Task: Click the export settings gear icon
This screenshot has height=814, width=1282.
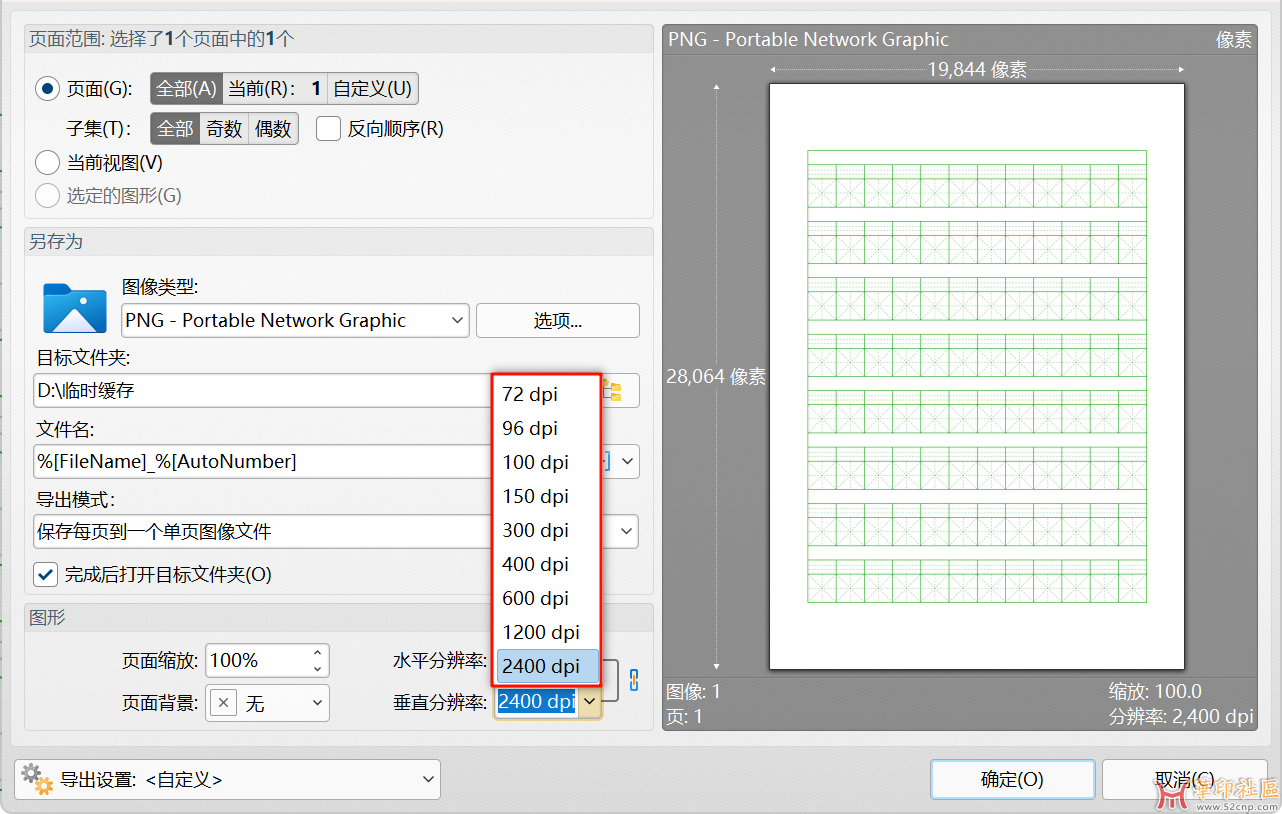Action: coord(36,779)
